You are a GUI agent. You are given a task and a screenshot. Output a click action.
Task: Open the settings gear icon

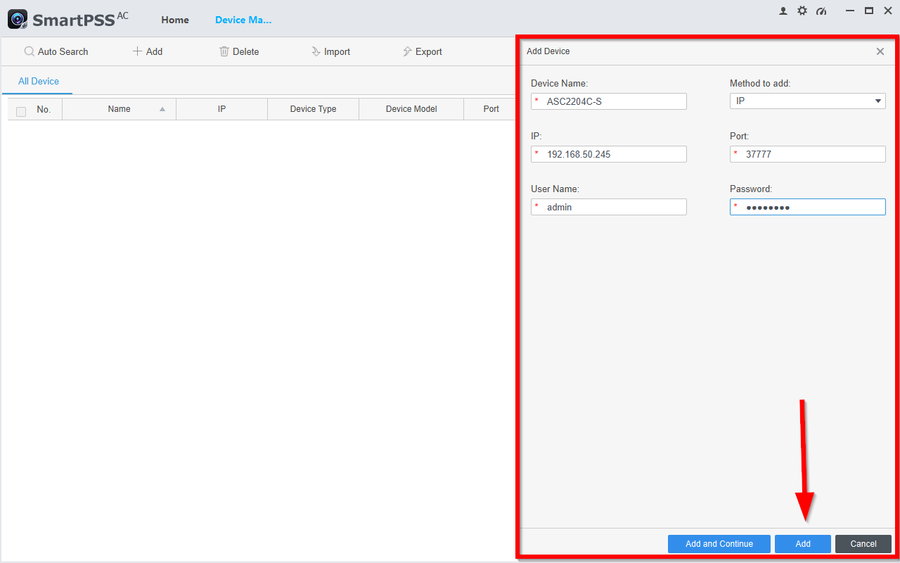pyautogui.click(x=801, y=11)
